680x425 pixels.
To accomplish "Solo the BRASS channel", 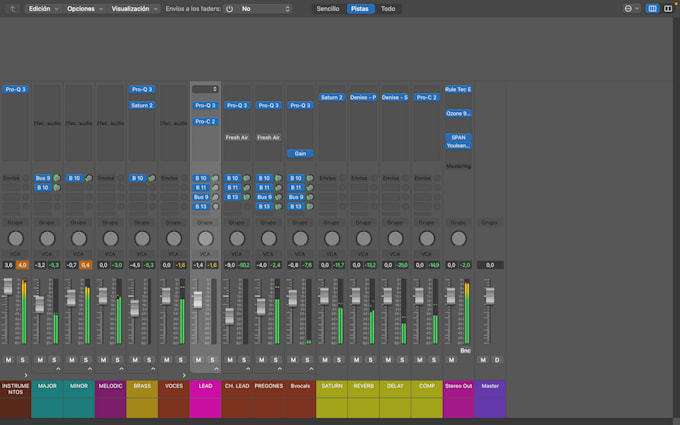I will point(149,360).
